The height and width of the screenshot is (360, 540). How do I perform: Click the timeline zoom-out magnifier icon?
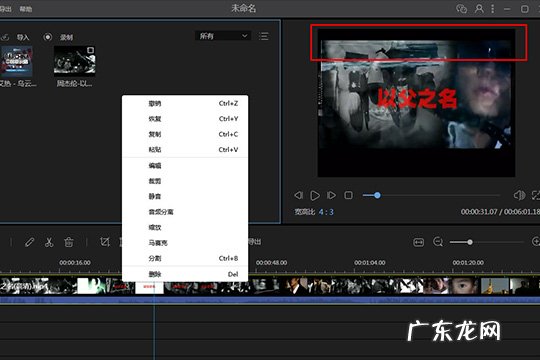point(438,242)
